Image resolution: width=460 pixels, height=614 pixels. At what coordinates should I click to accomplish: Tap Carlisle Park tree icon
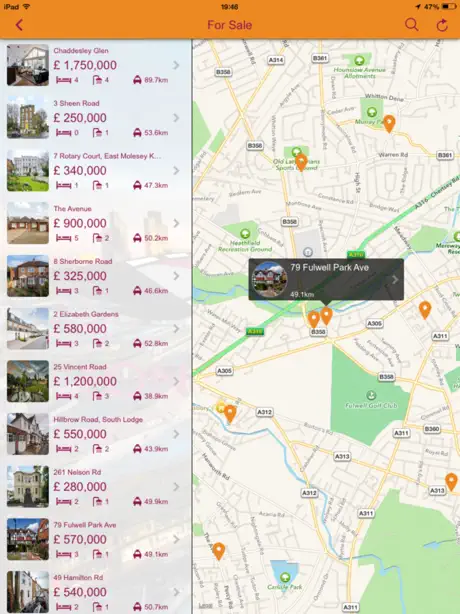pos(285,577)
